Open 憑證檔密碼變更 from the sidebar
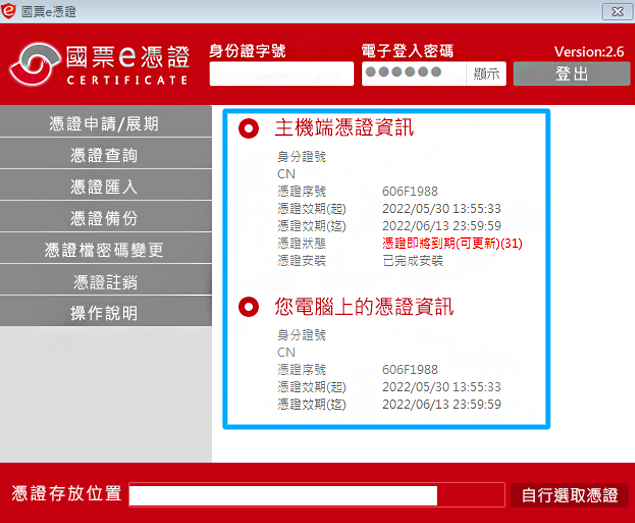This screenshot has width=635, height=523. 105,250
